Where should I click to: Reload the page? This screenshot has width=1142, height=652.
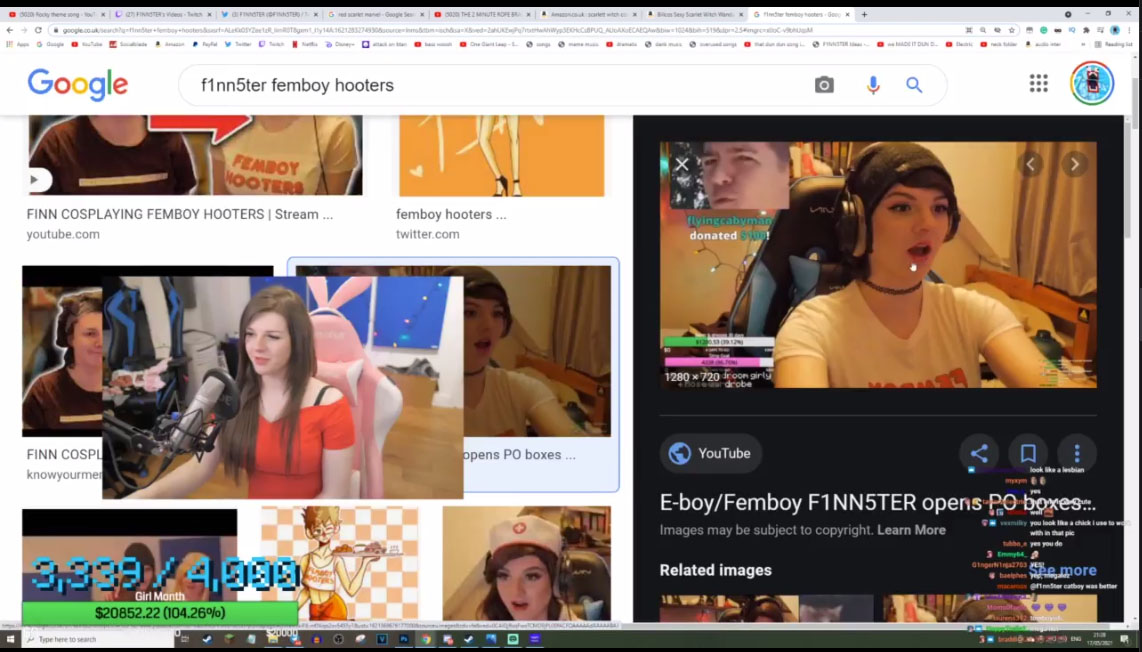coord(38,30)
